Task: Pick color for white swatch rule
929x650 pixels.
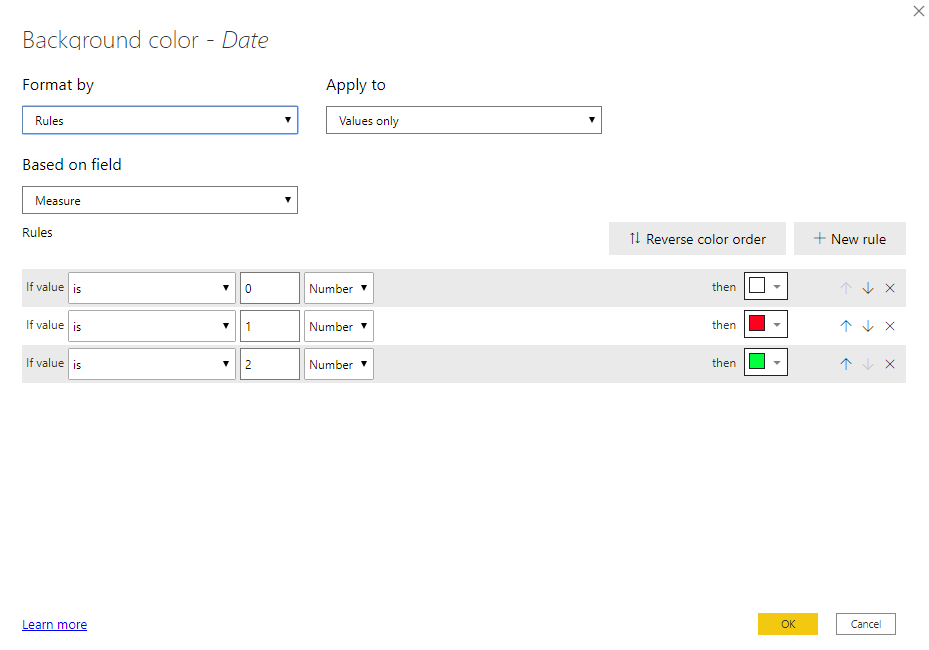Action: [765, 286]
